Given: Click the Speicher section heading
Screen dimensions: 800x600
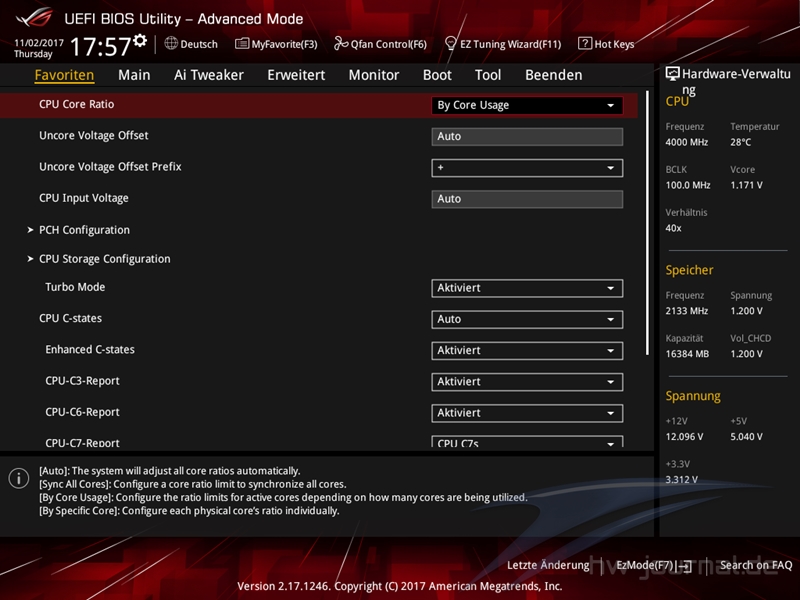Looking at the screenshot, I should click(689, 270).
